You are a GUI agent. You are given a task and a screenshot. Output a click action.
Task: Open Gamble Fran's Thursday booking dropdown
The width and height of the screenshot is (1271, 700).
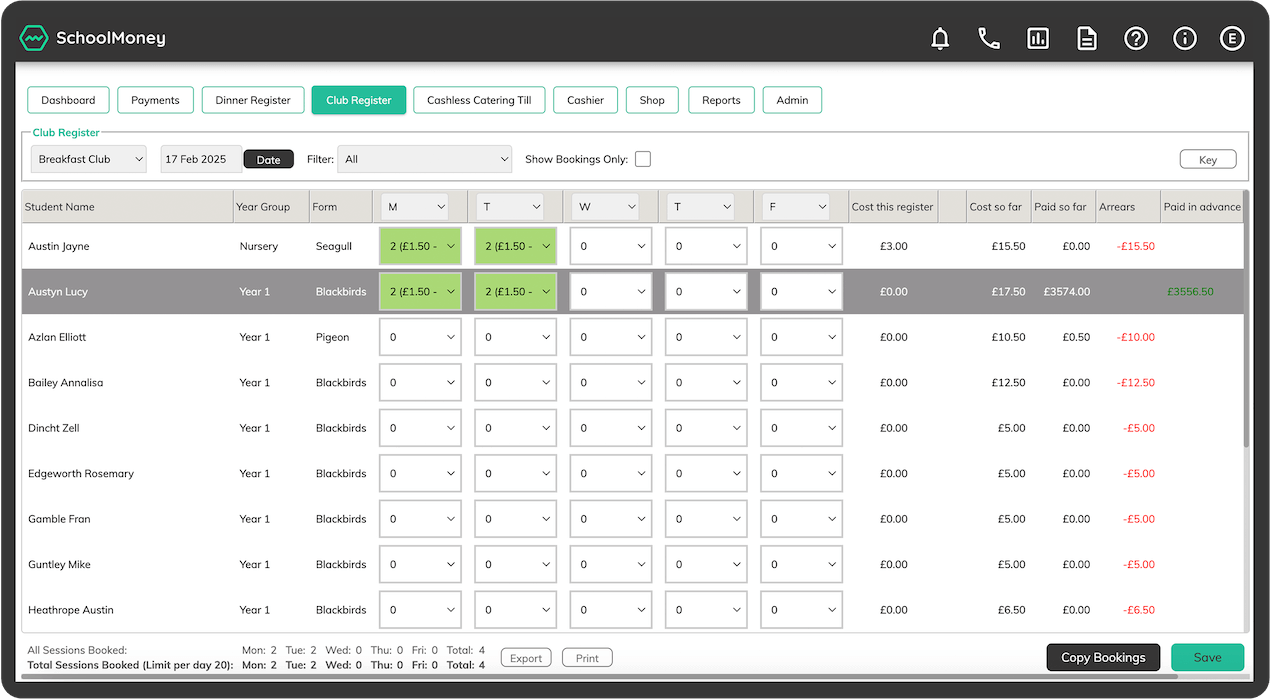(706, 519)
